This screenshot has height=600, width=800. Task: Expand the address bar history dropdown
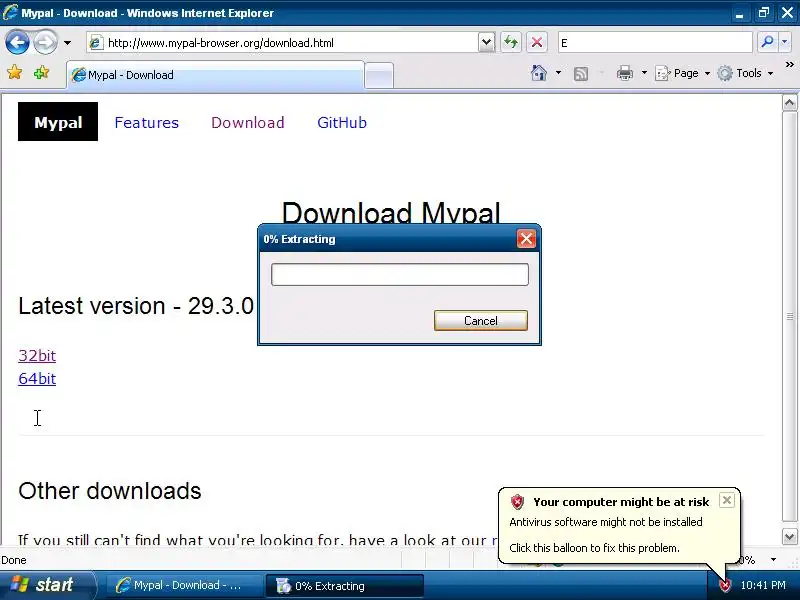click(487, 43)
